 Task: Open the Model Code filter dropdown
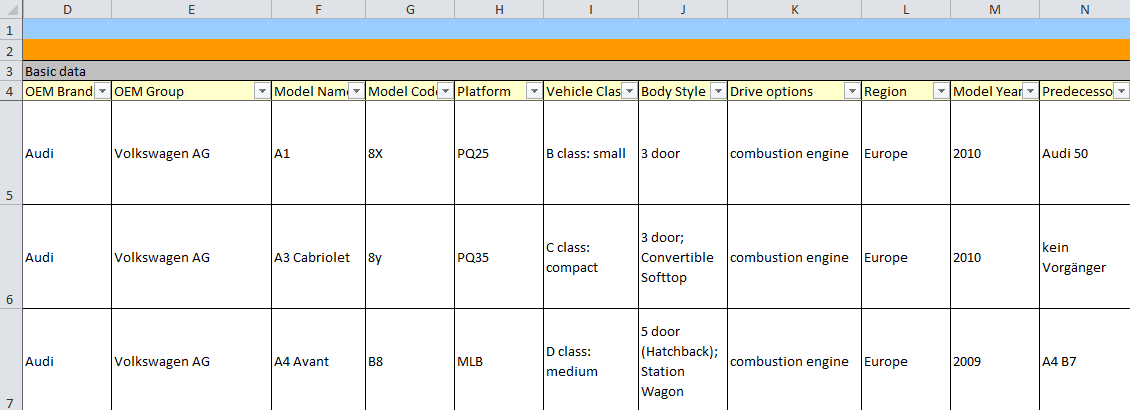coord(445,92)
